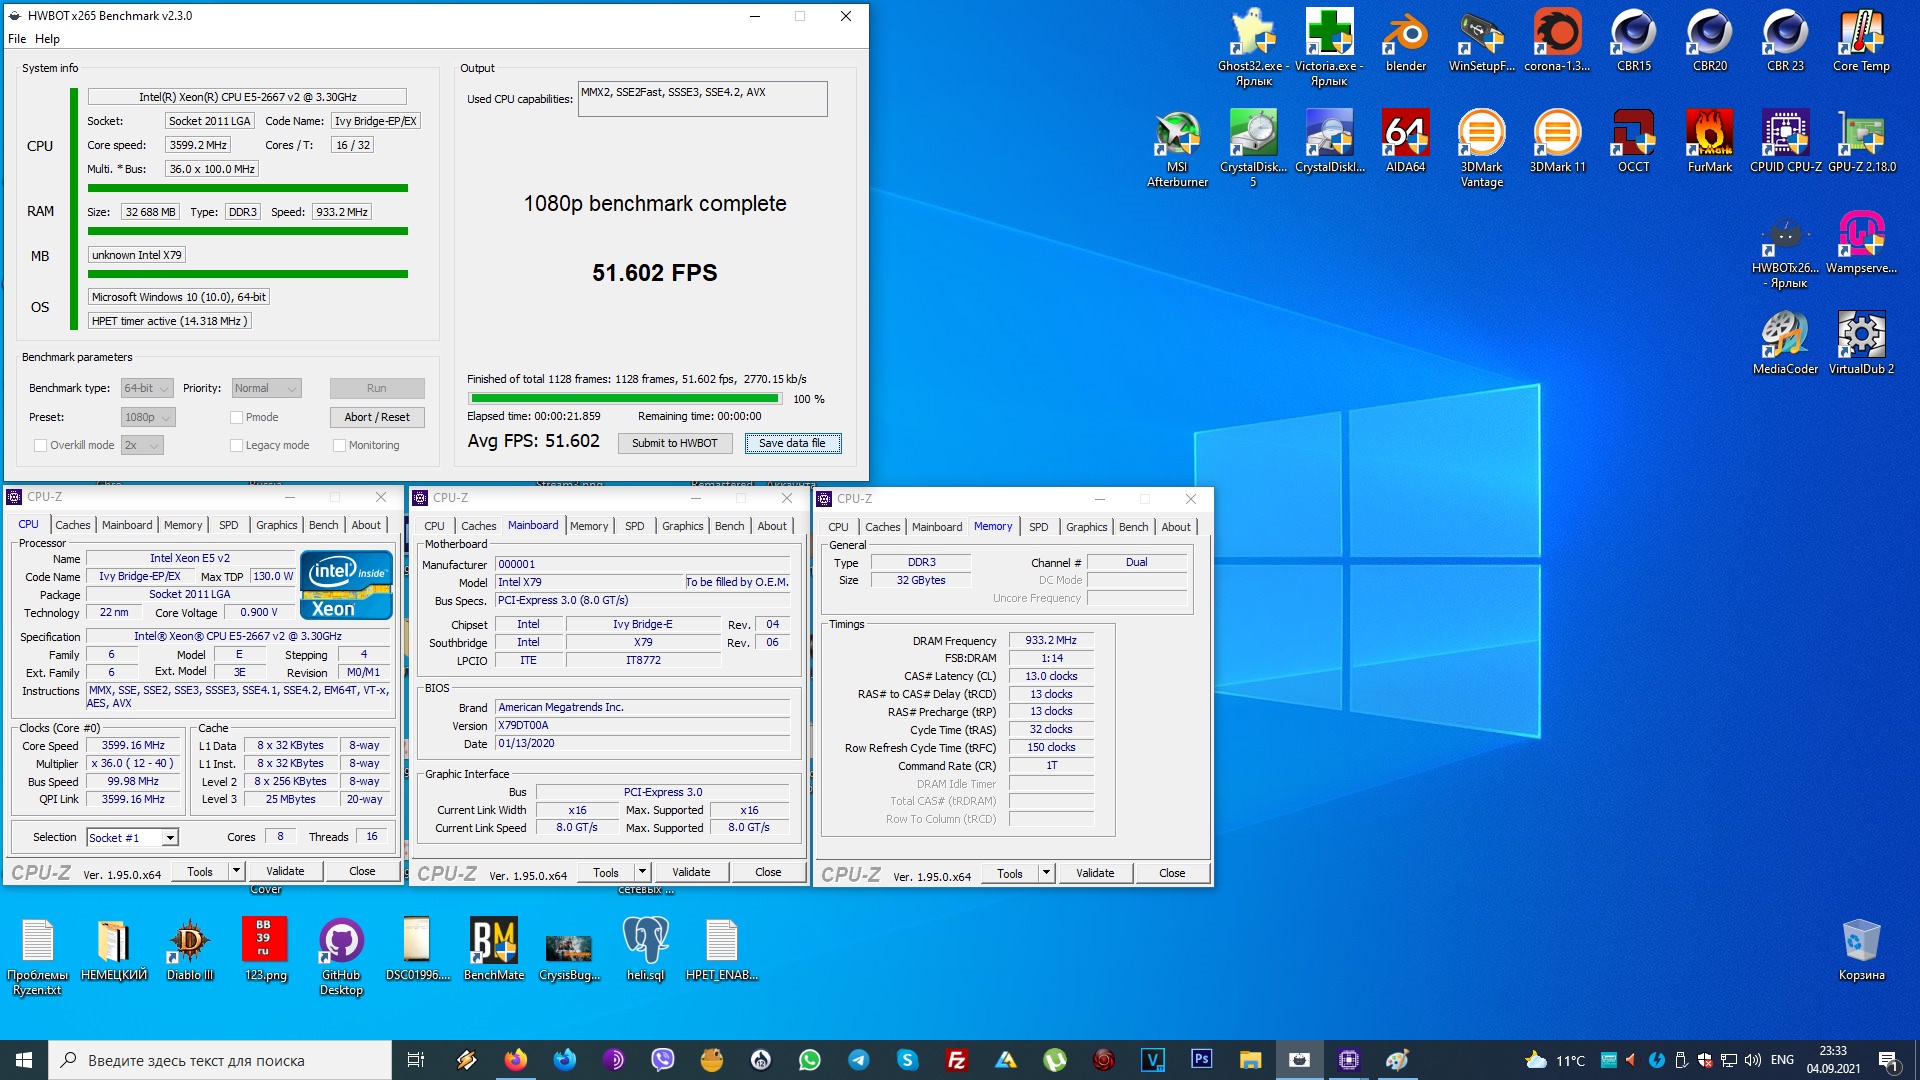Click the Windows Start button

click(24, 1059)
